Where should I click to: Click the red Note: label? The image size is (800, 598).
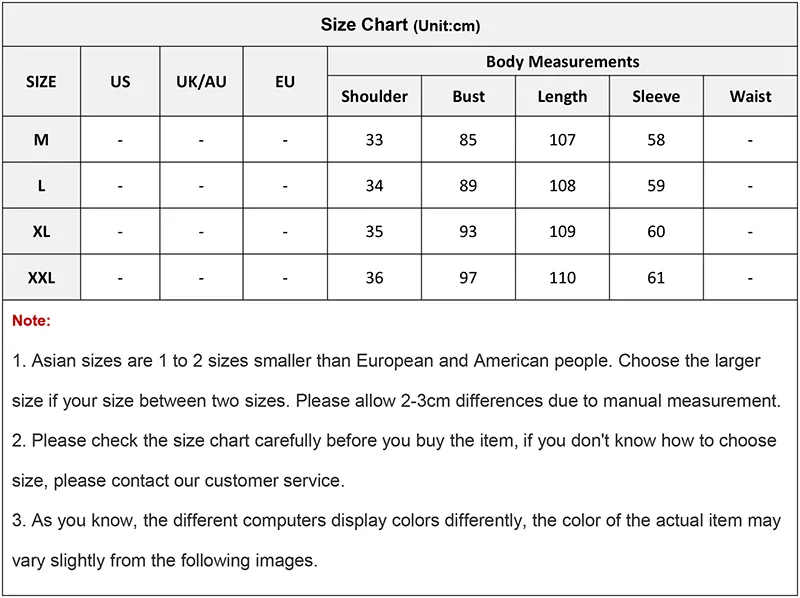31,320
